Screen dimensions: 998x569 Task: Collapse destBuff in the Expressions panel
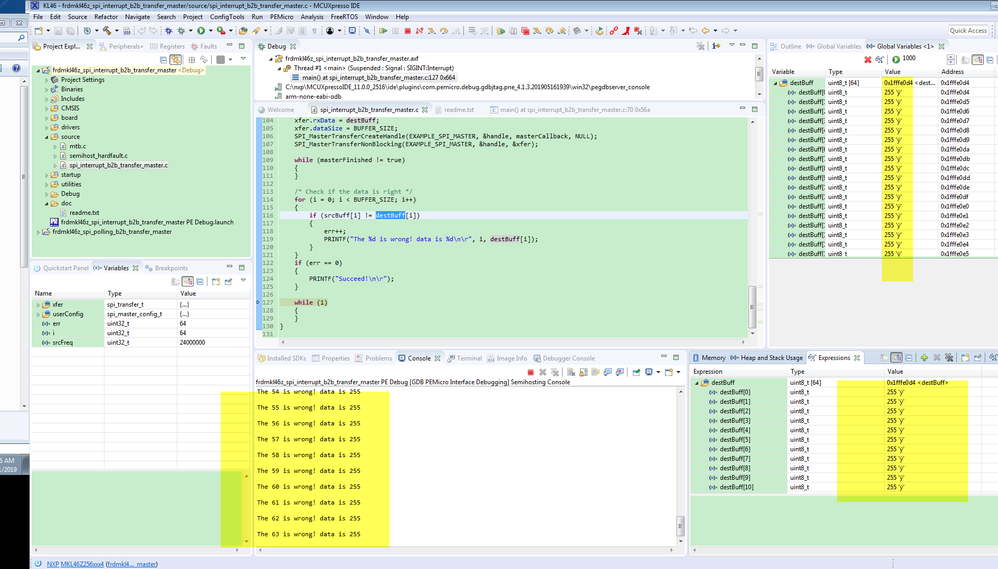(698, 383)
